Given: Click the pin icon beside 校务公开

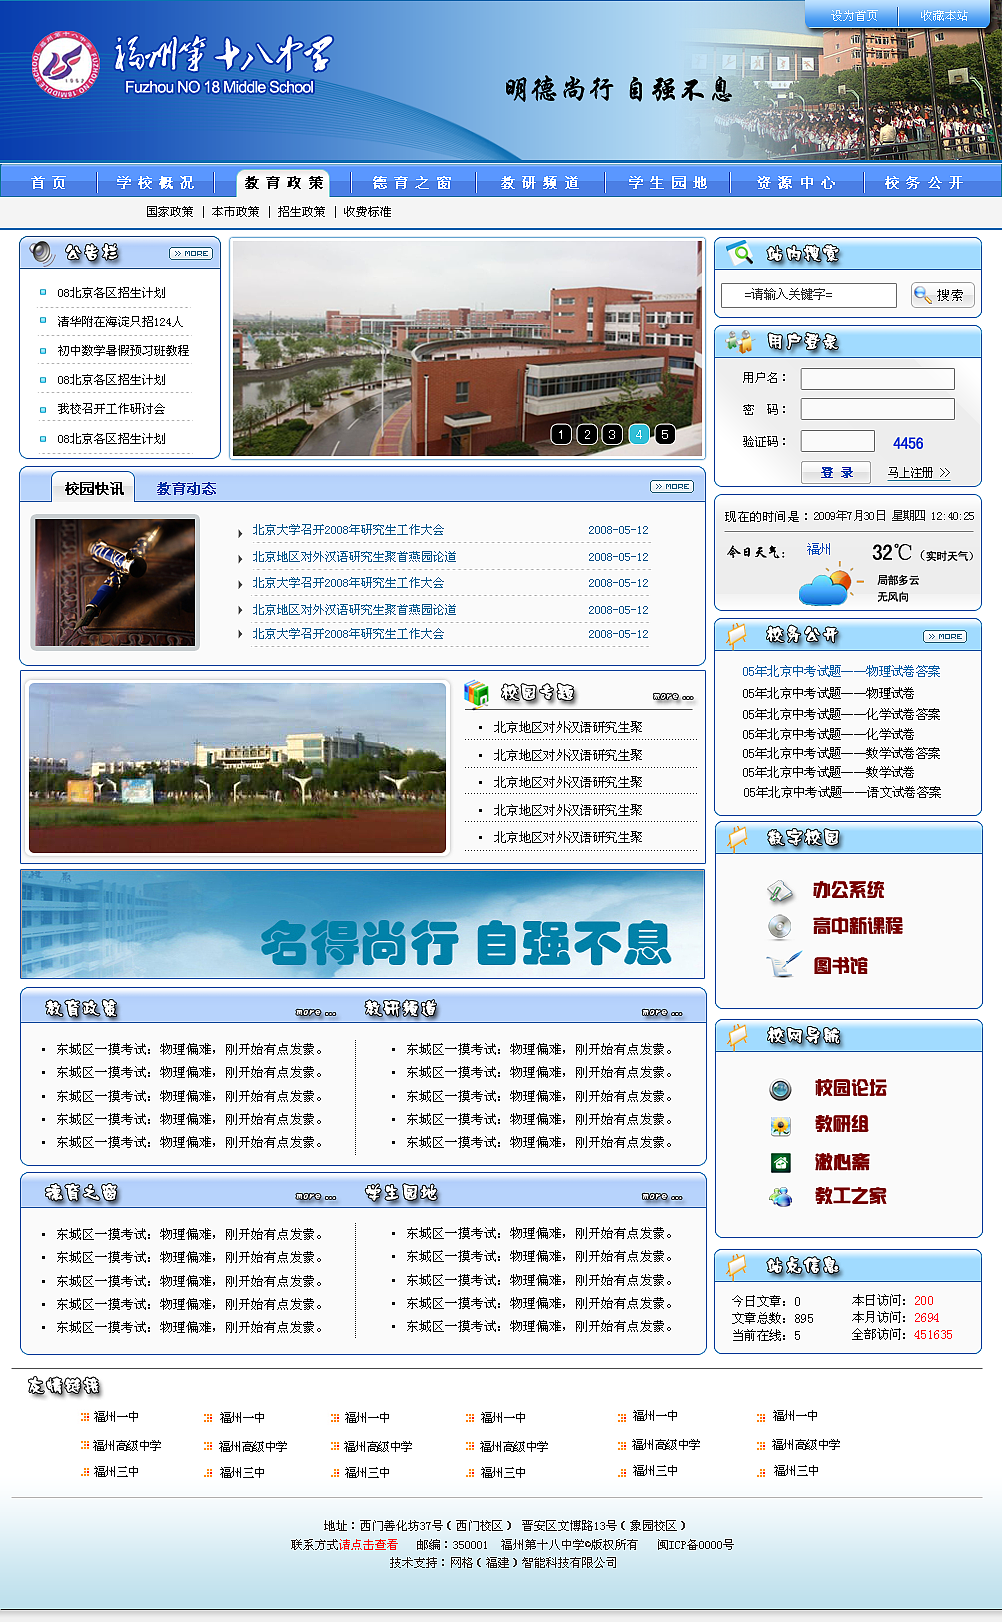Looking at the screenshot, I should tap(738, 635).
